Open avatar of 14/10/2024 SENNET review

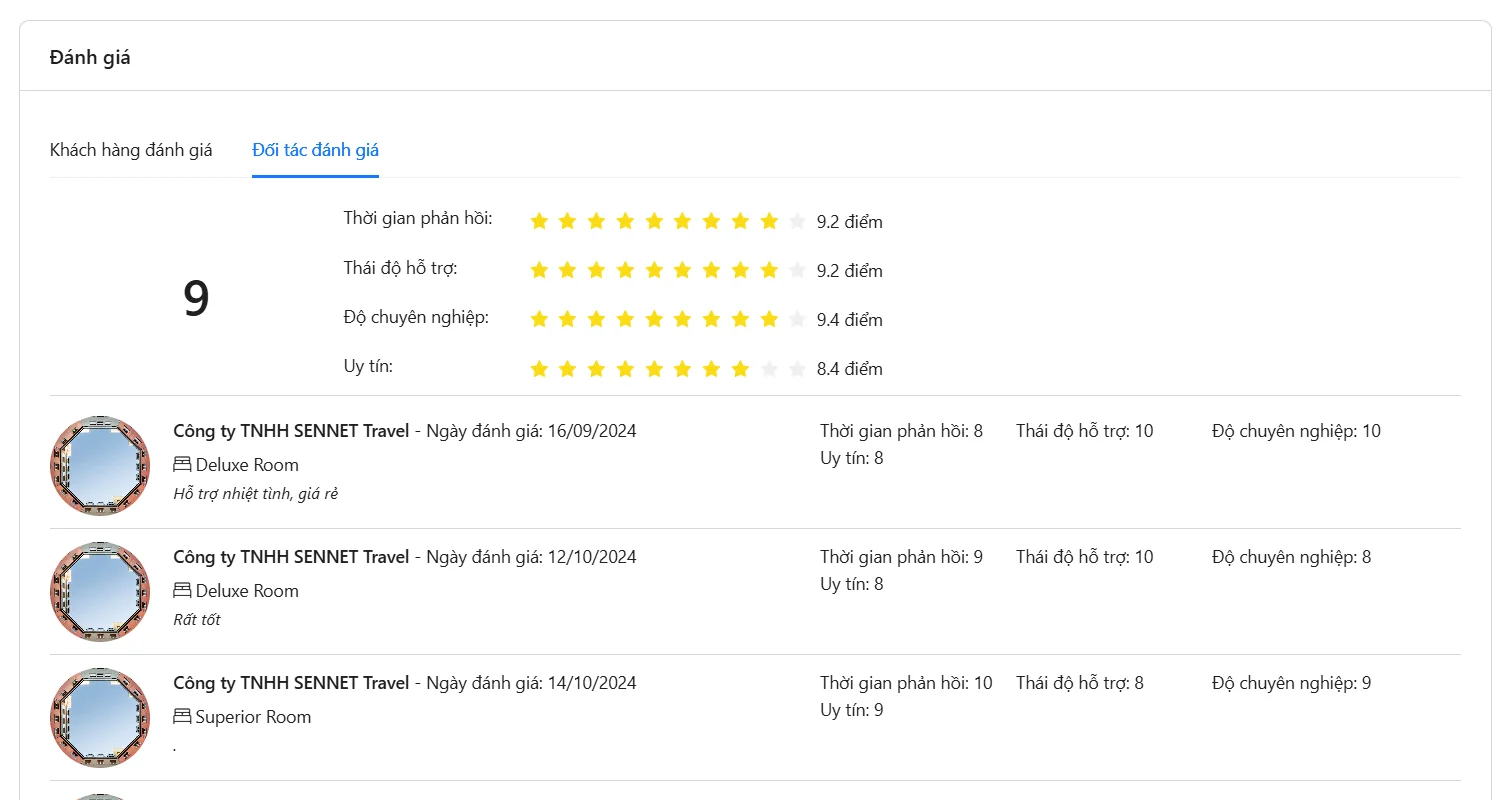click(x=100, y=718)
